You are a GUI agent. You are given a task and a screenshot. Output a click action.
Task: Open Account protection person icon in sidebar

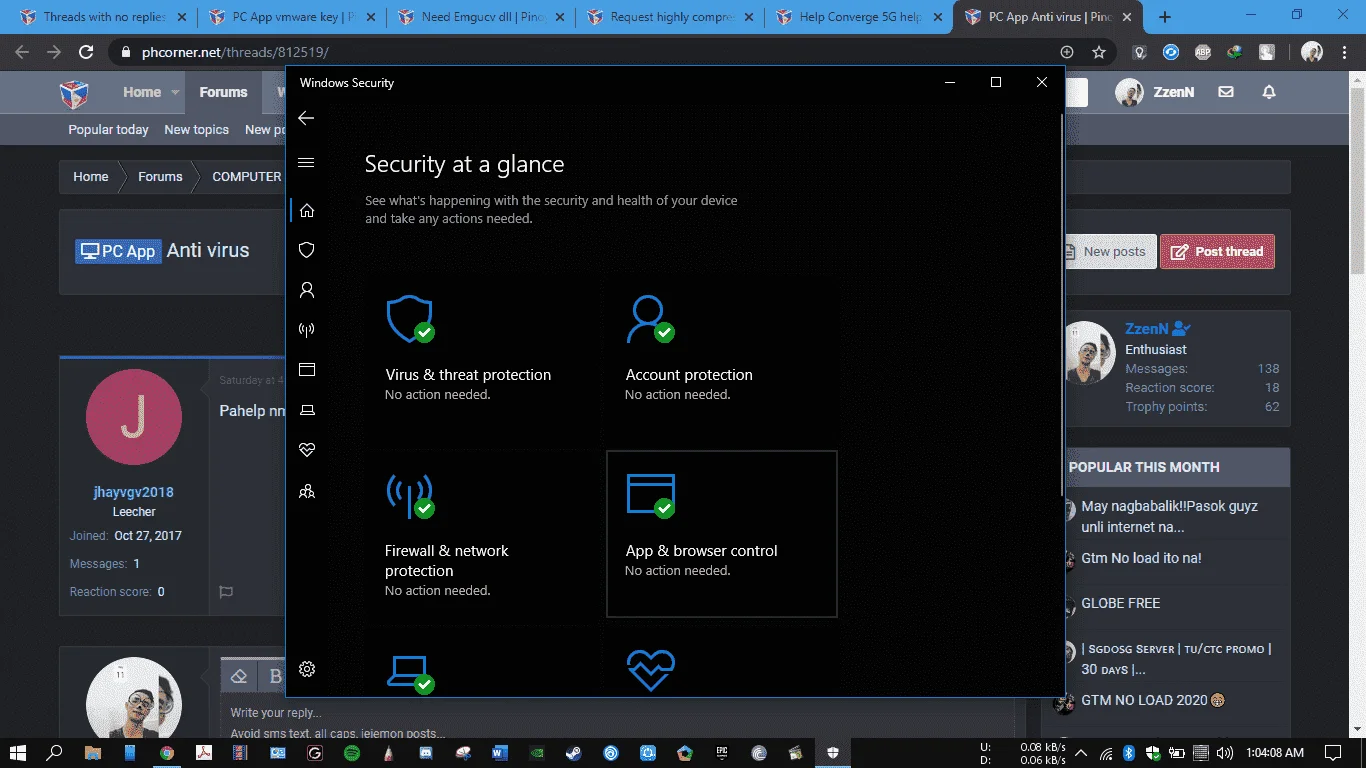[307, 290]
